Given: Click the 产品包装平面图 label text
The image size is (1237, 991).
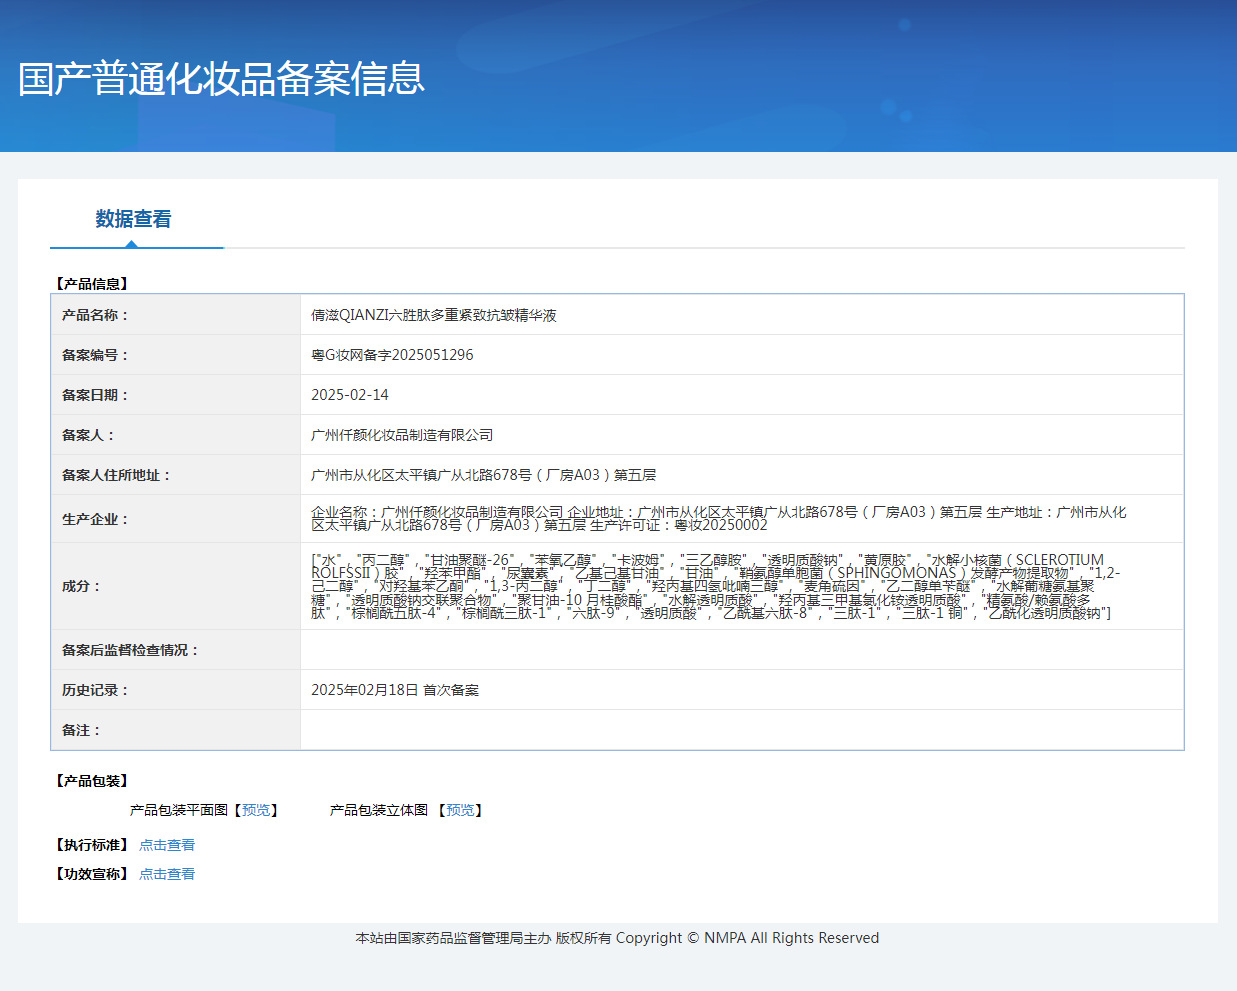Looking at the screenshot, I should (179, 810).
